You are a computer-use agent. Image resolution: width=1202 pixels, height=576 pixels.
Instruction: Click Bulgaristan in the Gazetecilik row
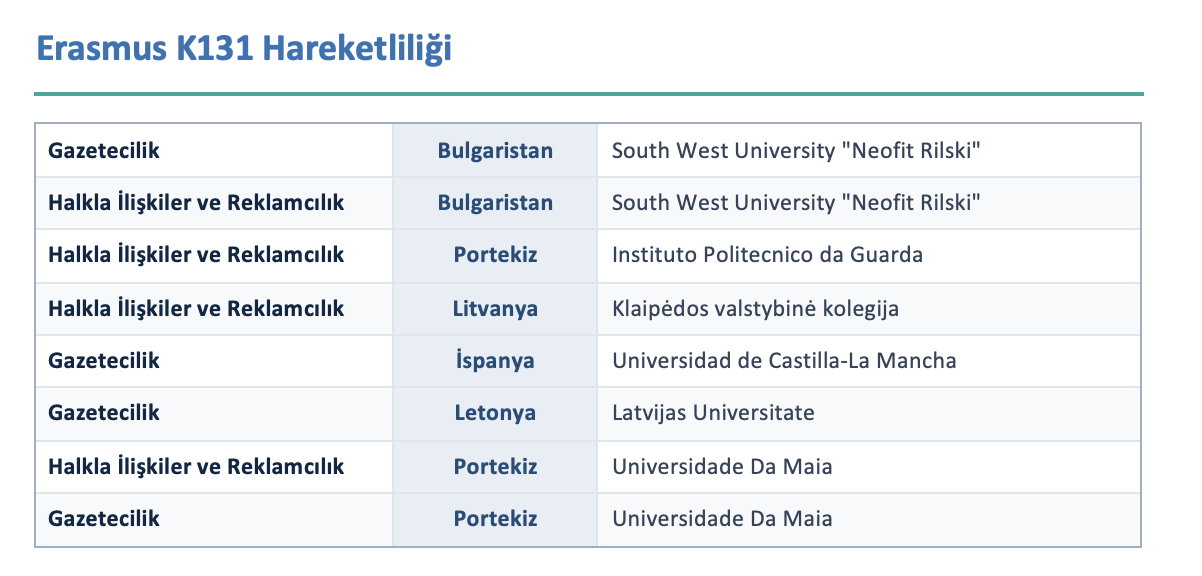[495, 151]
